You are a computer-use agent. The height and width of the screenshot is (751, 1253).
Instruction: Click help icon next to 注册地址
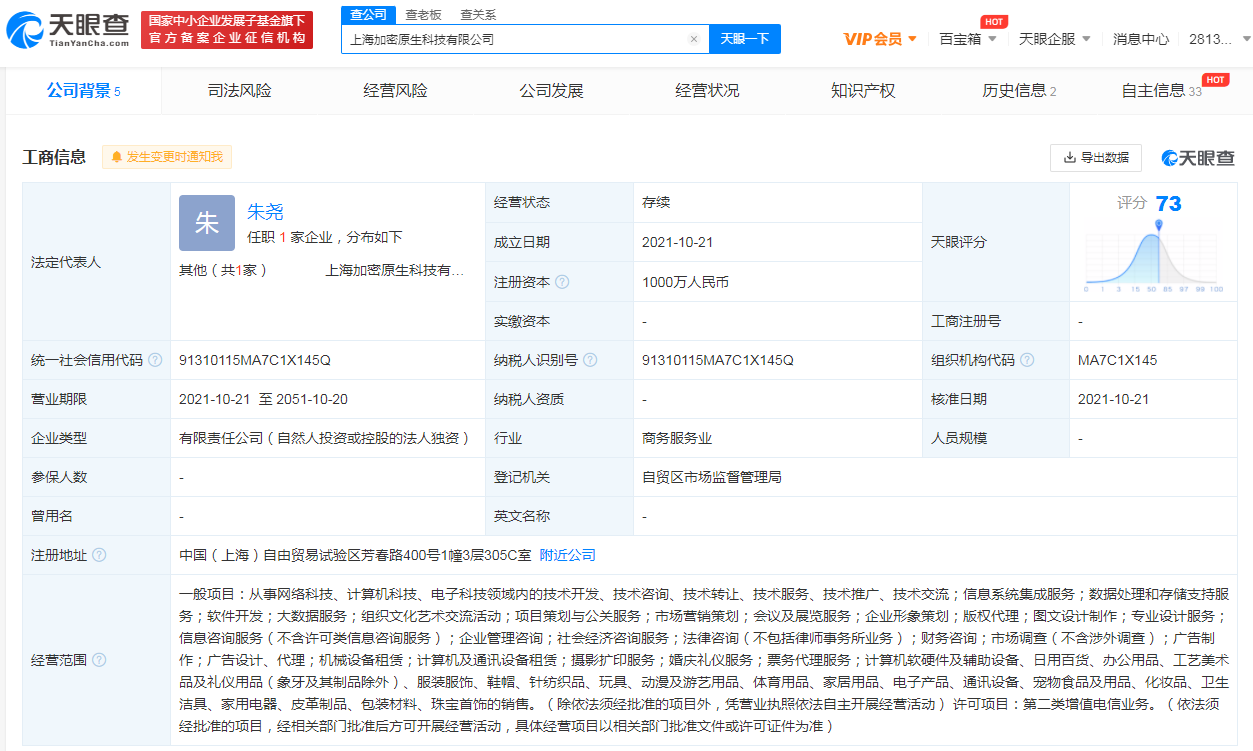99,555
